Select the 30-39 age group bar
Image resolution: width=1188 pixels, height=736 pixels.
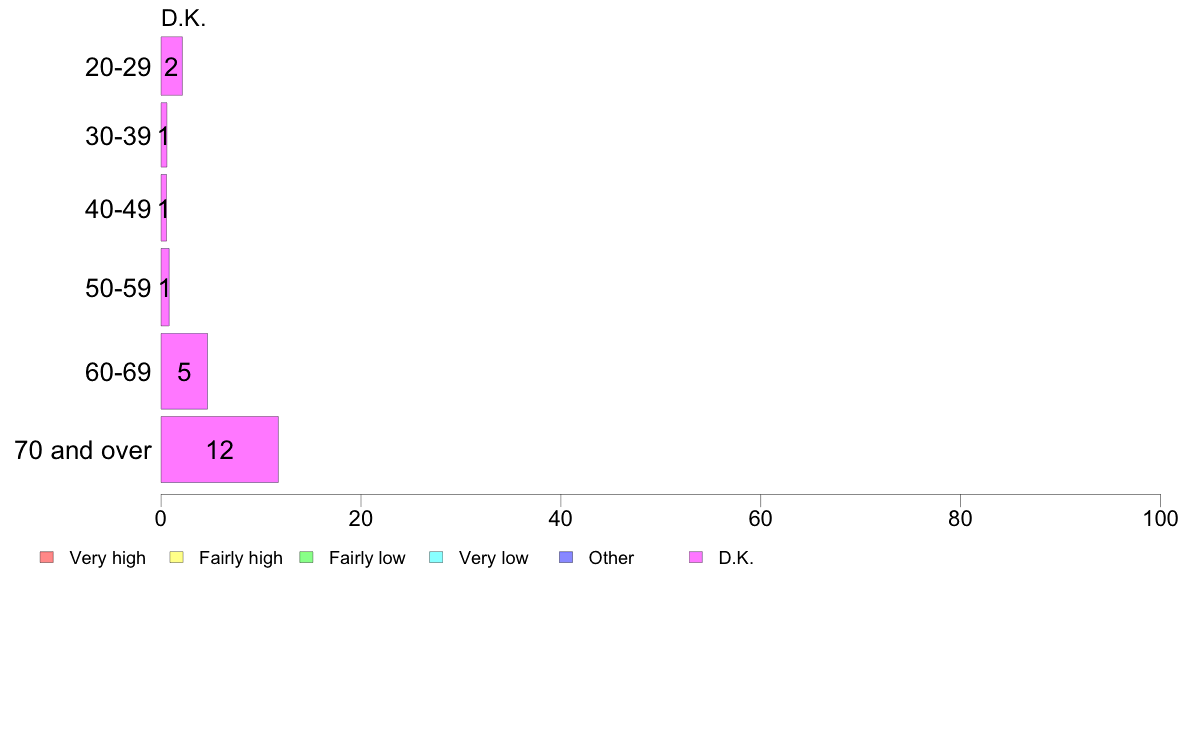point(164,135)
